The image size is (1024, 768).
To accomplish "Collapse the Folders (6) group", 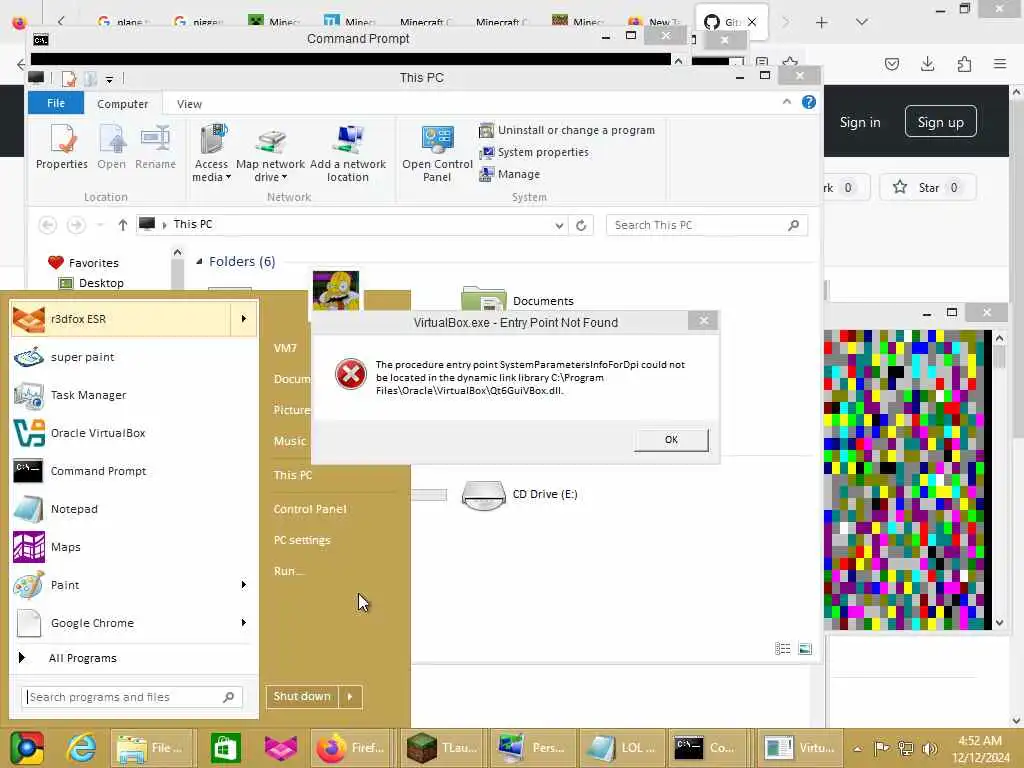I will tap(199, 262).
